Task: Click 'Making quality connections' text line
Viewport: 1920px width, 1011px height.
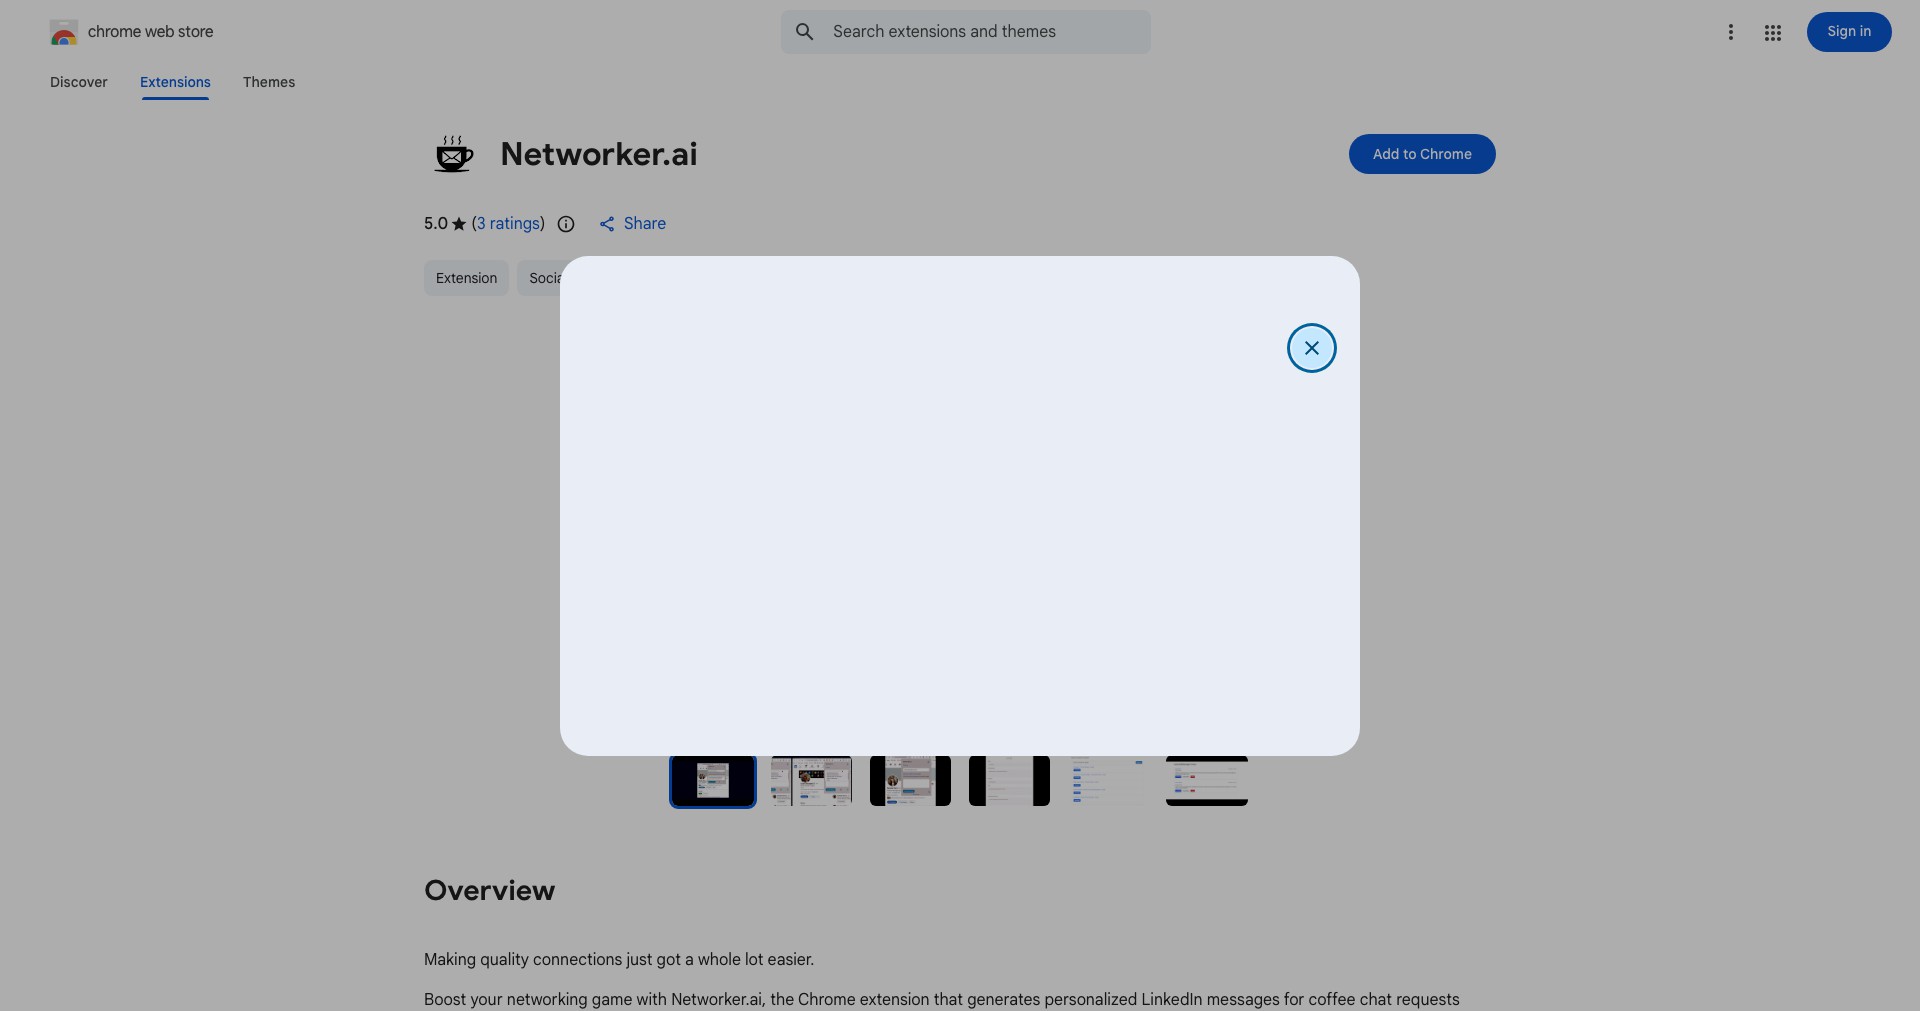Action: pos(619,960)
